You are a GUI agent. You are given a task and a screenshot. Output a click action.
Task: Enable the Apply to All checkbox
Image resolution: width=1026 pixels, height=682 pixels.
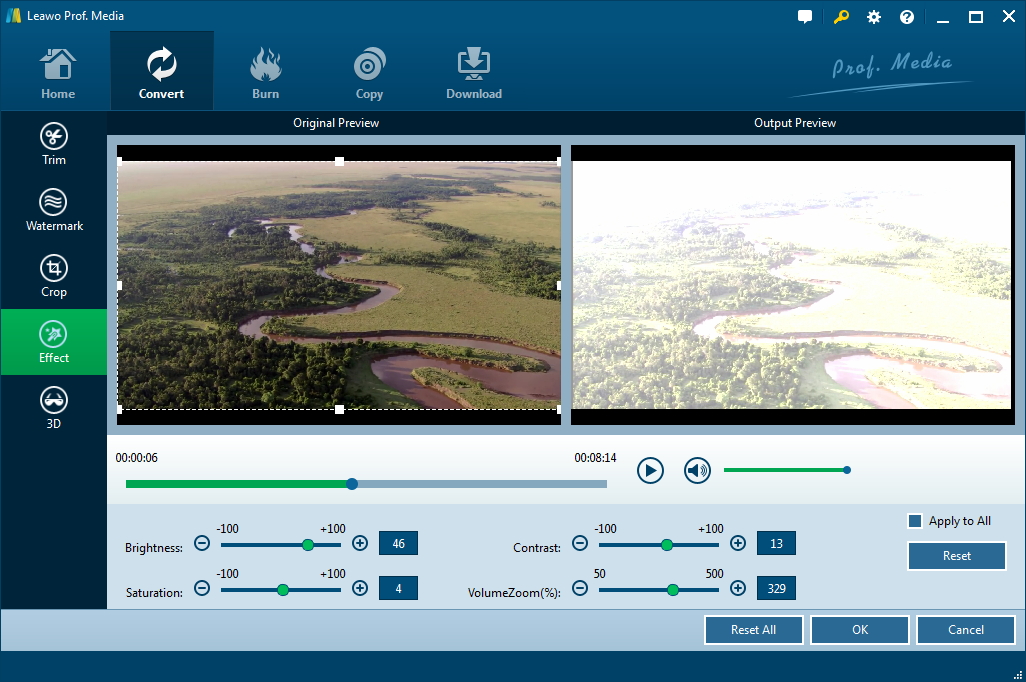(x=914, y=521)
